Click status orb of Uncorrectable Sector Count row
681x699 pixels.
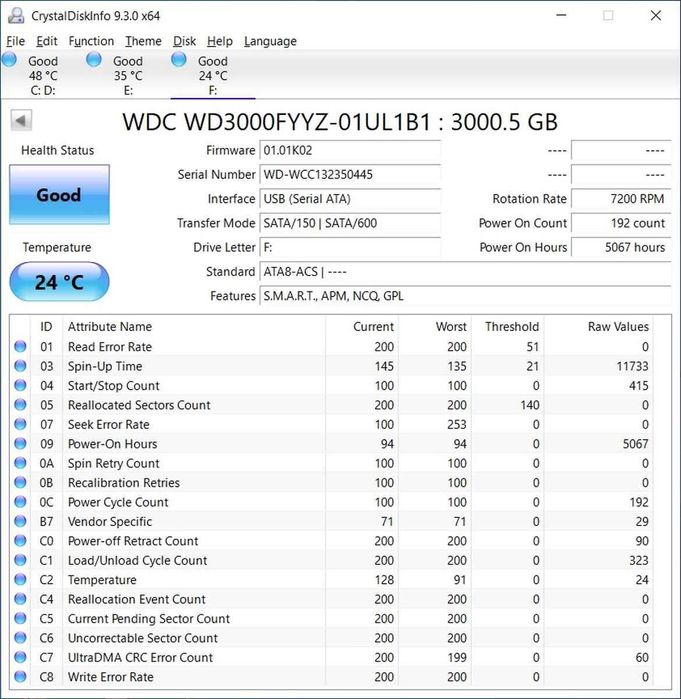click(x=20, y=638)
